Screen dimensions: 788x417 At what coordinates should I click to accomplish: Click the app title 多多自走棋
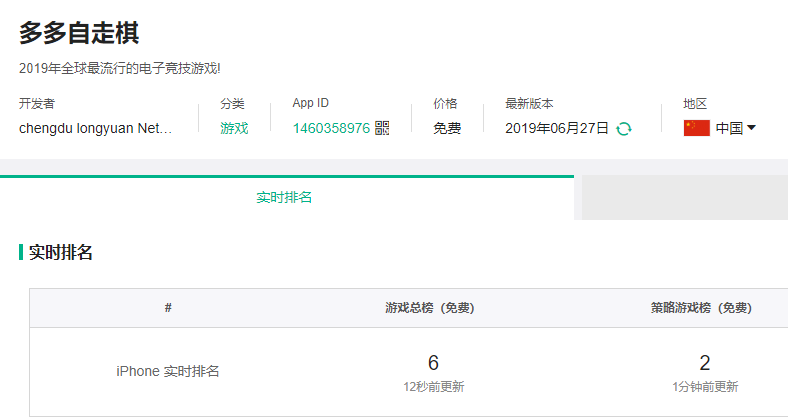click(79, 33)
